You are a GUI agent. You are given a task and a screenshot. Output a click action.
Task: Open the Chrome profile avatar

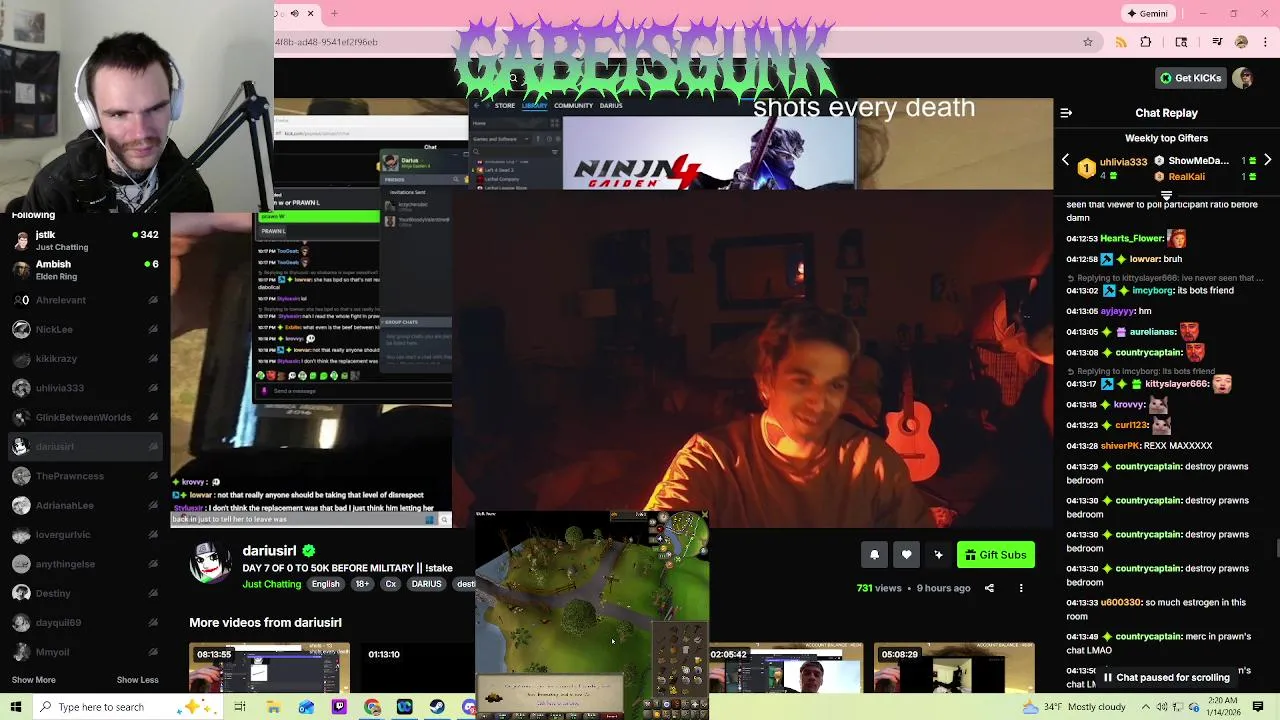(x=1241, y=42)
